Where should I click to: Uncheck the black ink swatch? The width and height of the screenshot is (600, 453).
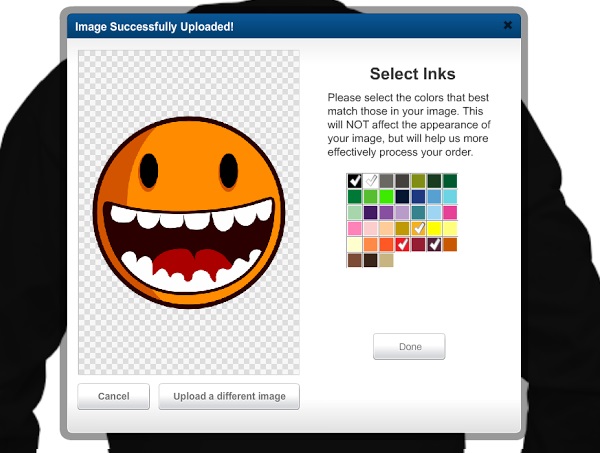coord(354,181)
